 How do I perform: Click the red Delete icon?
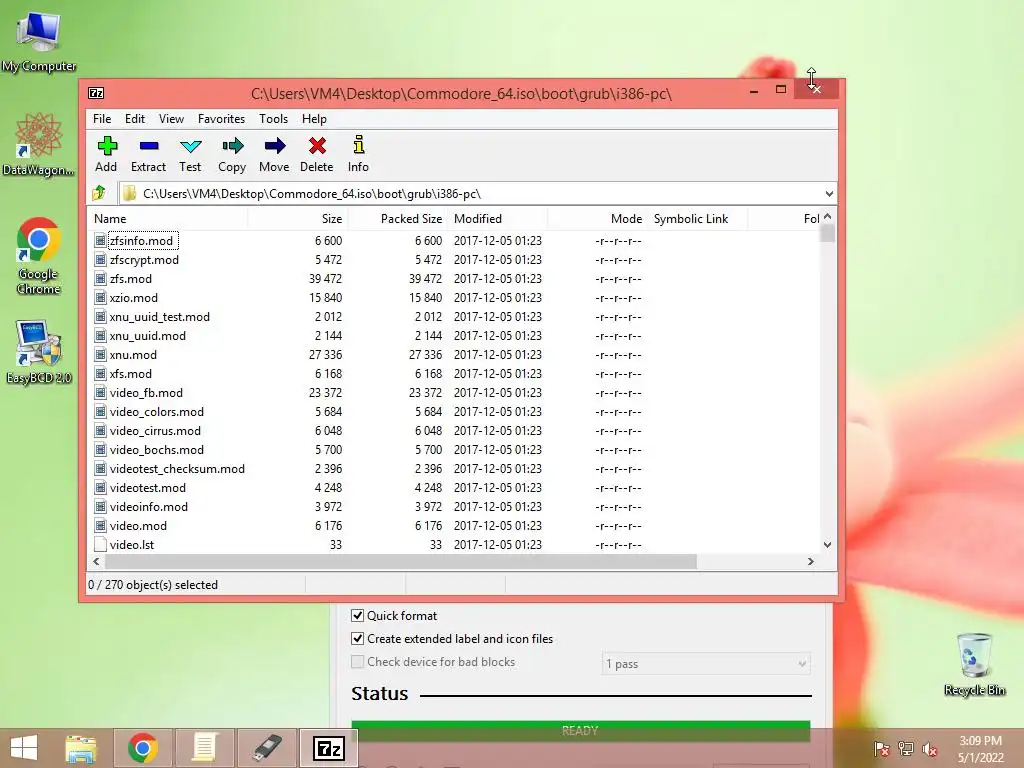click(x=317, y=146)
